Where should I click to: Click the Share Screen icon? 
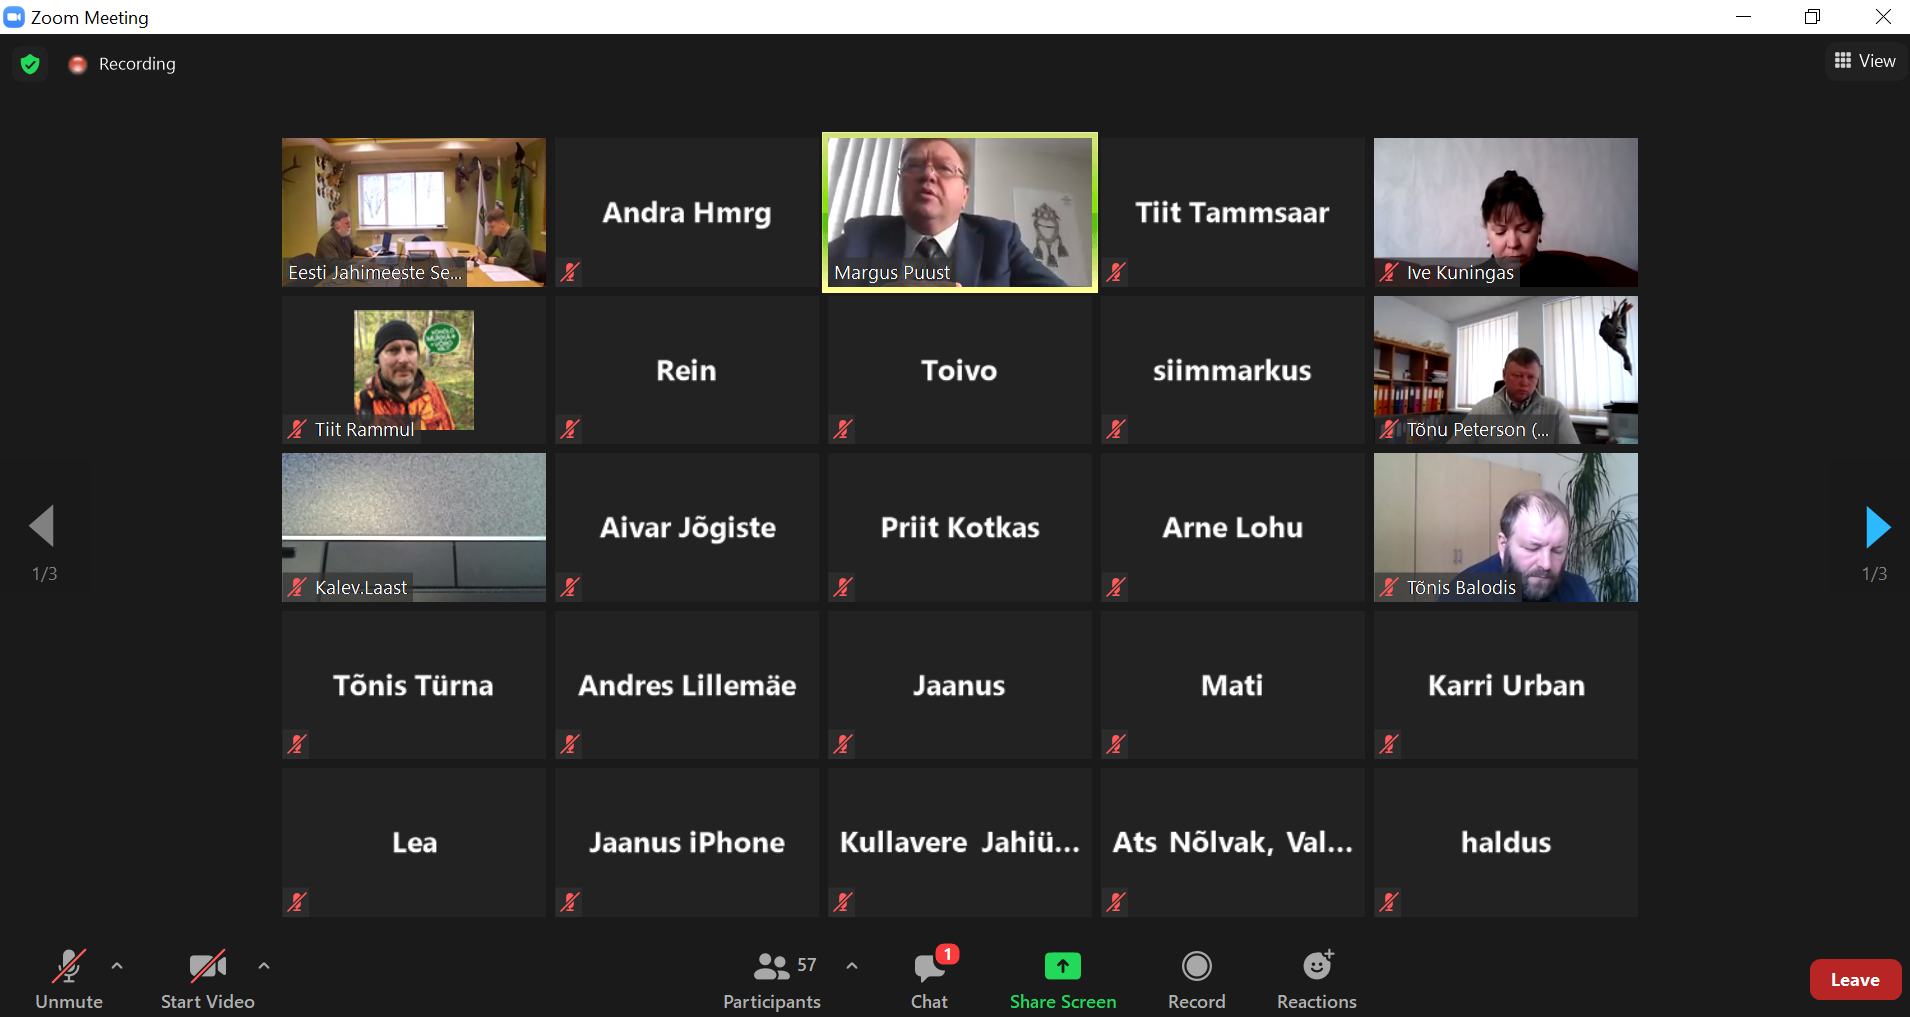[1062, 966]
